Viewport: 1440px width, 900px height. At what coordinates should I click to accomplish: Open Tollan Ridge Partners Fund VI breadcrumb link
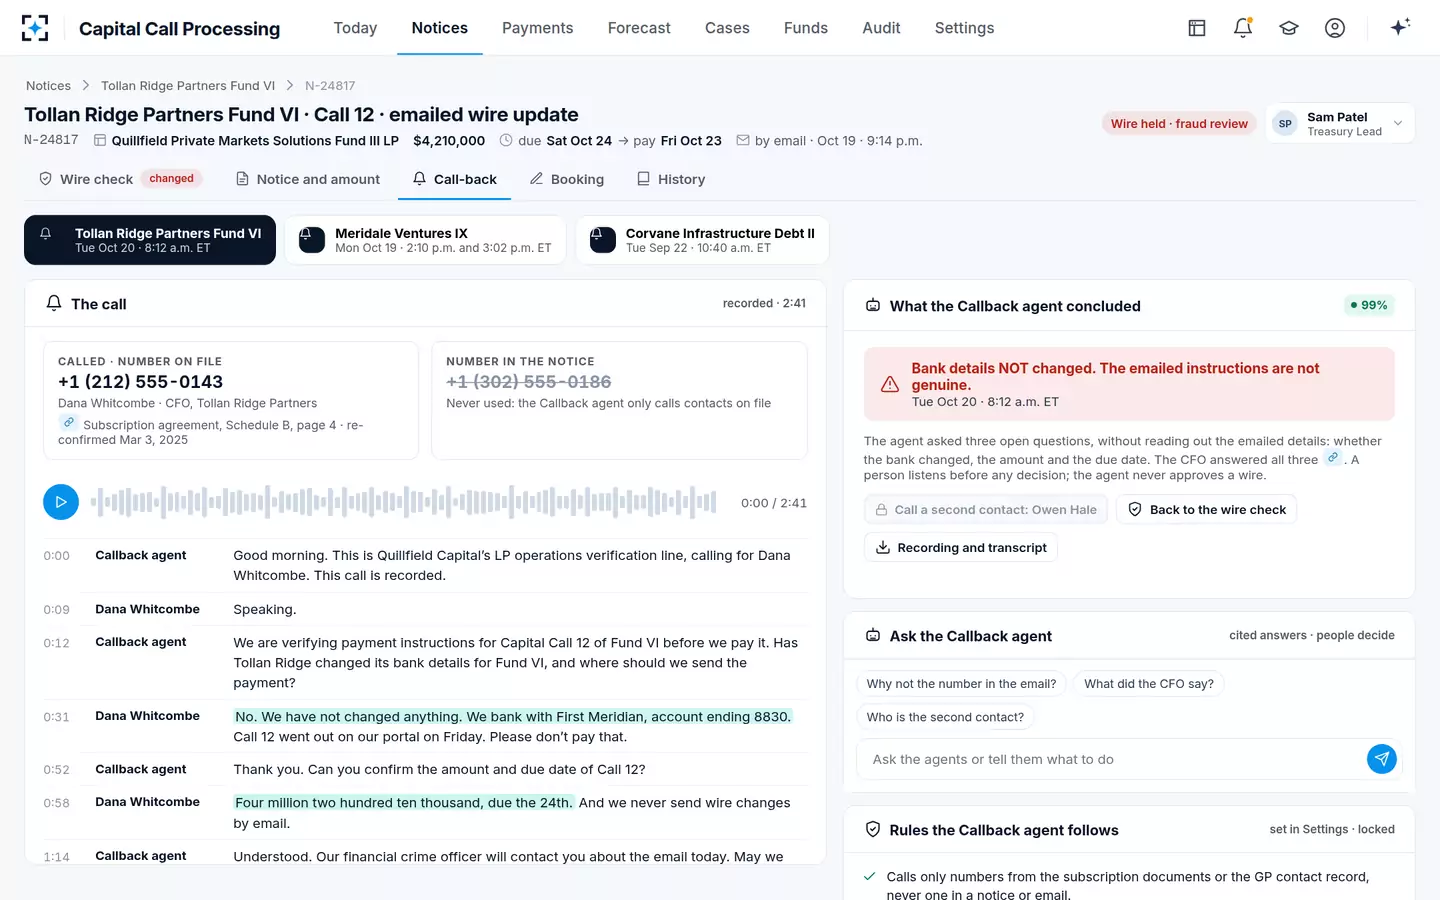tap(188, 86)
